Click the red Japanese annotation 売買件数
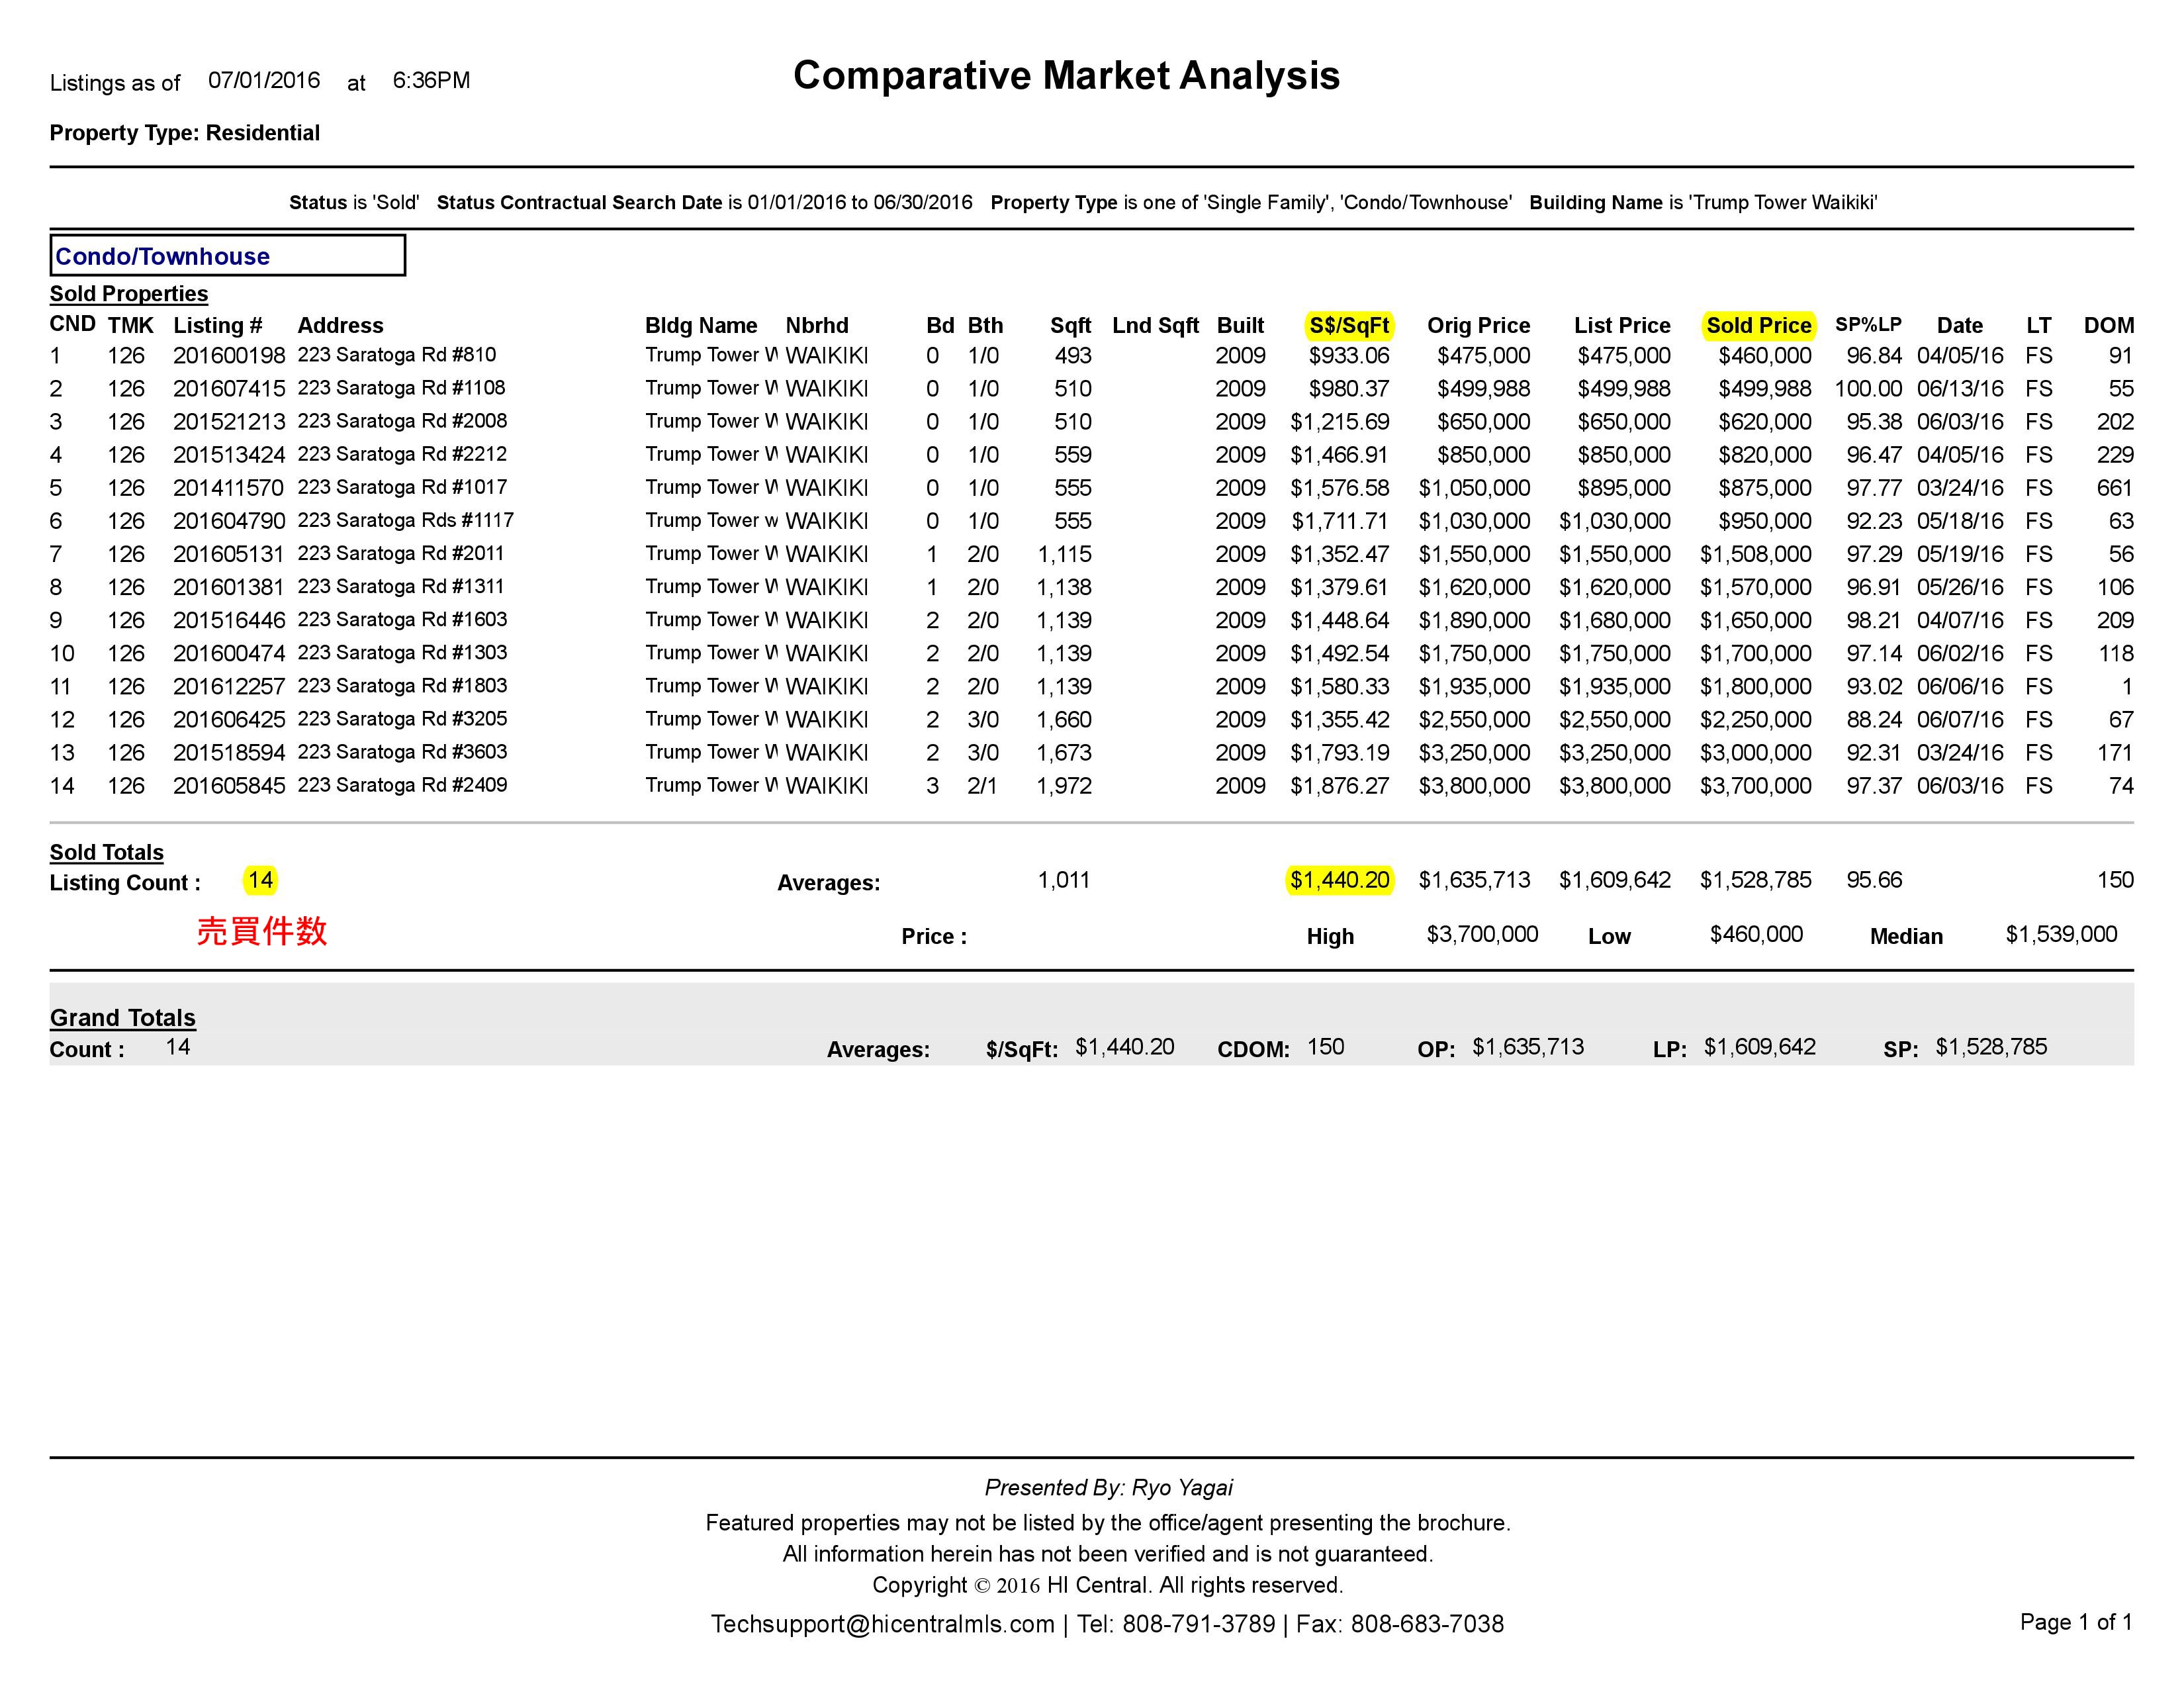The image size is (2184, 1688). pos(262,931)
